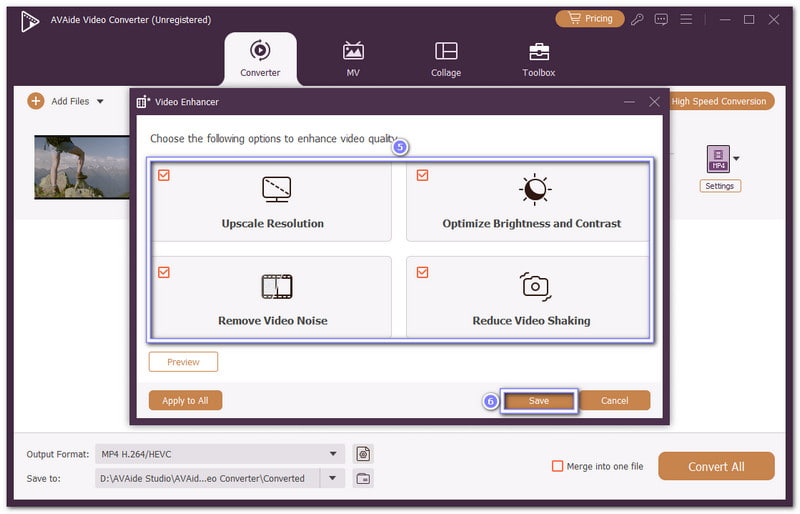Viewport: 800px width, 514px height.
Task: Click the register key icon in title bar
Action: click(x=638, y=19)
